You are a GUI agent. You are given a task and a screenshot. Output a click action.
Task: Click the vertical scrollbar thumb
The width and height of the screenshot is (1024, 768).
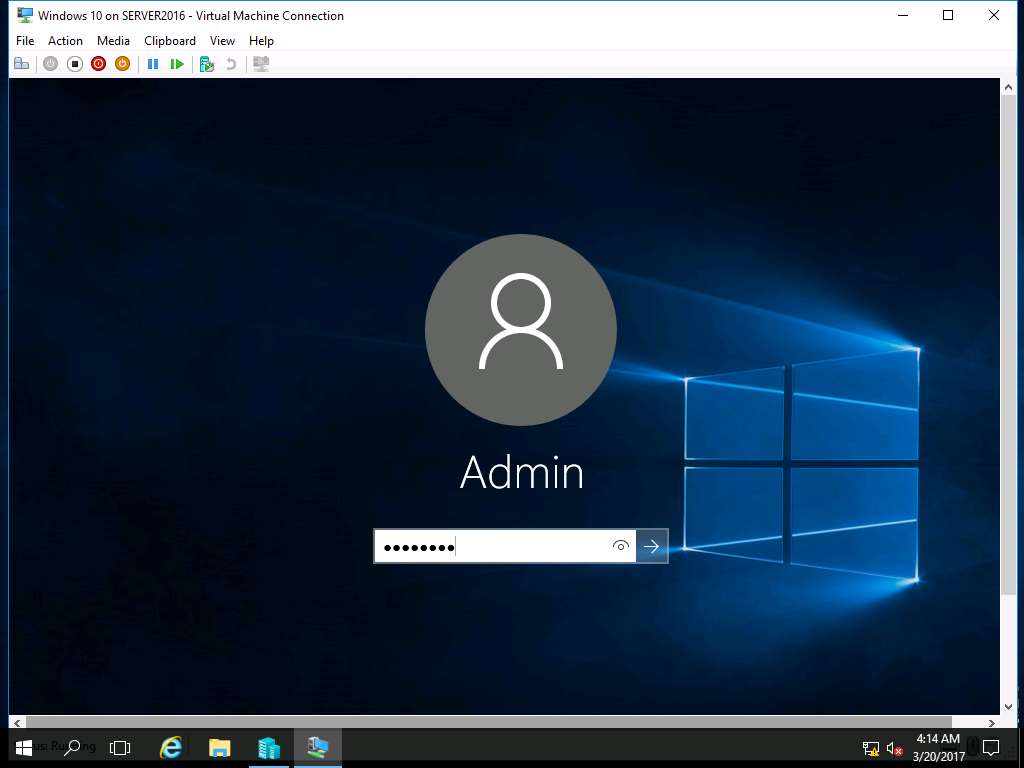(1008, 345)
